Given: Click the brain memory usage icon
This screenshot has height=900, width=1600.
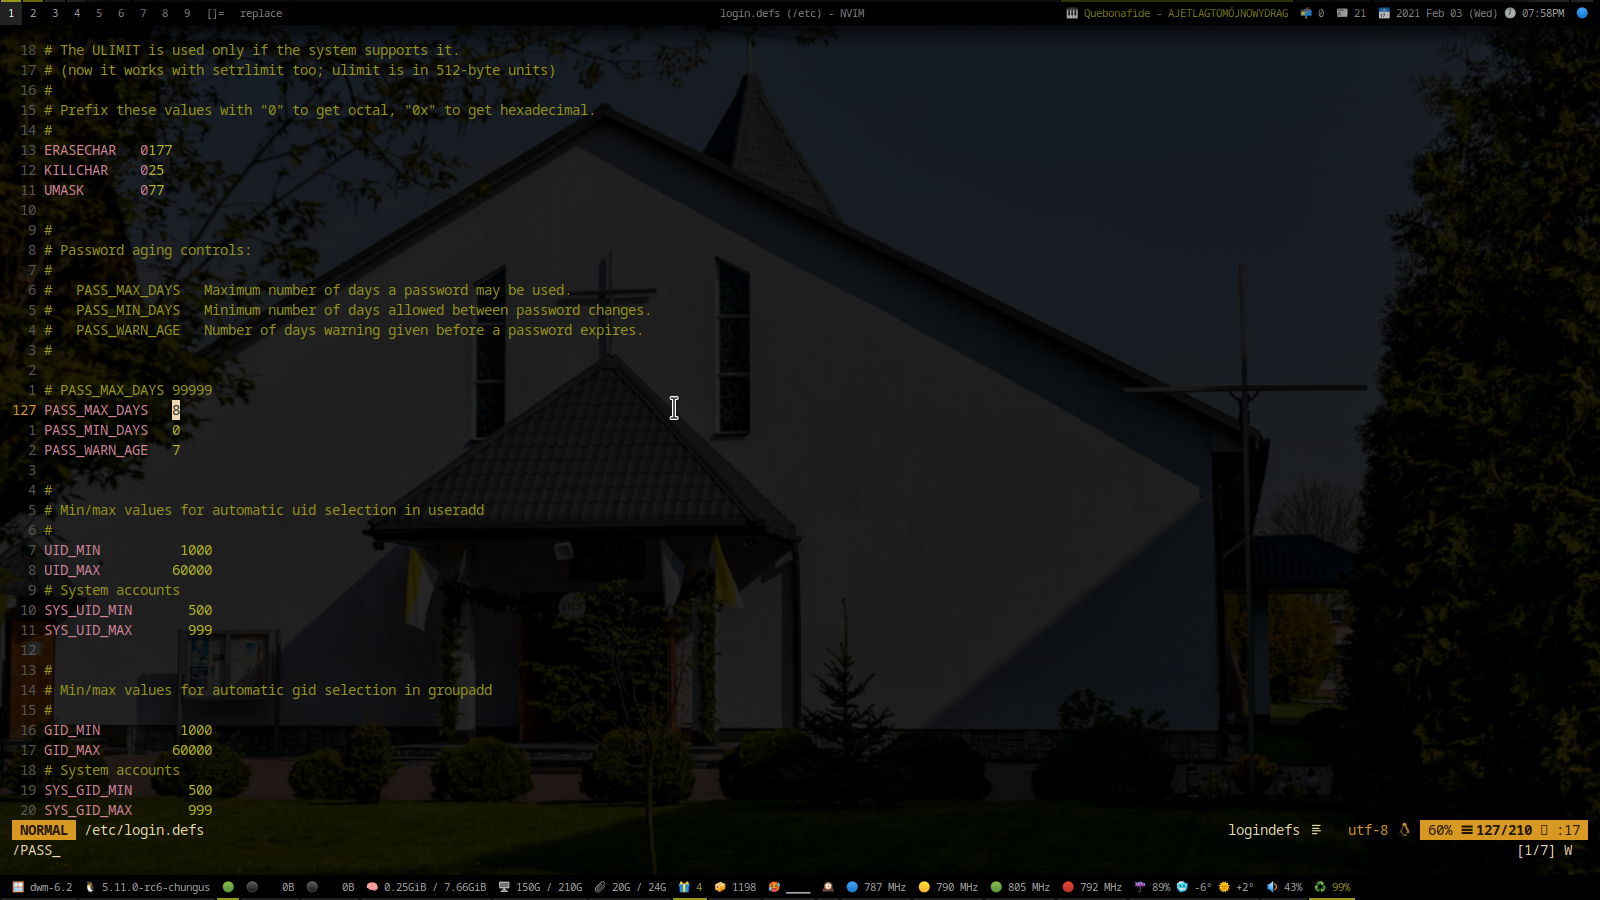Looking at the screenshot, I should click(372, 887).
